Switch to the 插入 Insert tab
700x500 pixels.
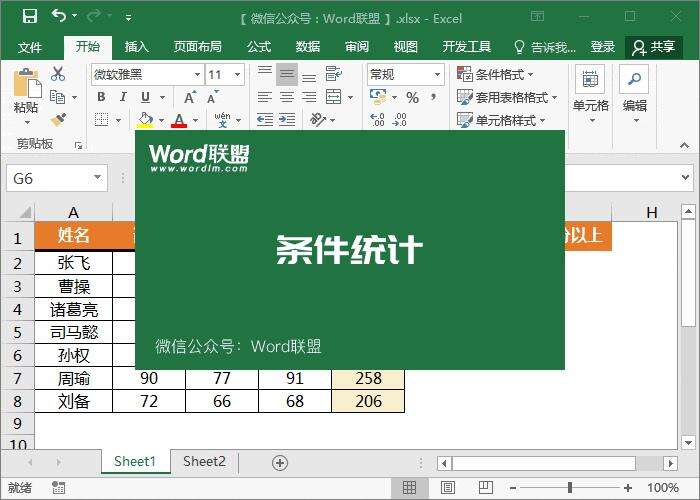tap(136, 46)
